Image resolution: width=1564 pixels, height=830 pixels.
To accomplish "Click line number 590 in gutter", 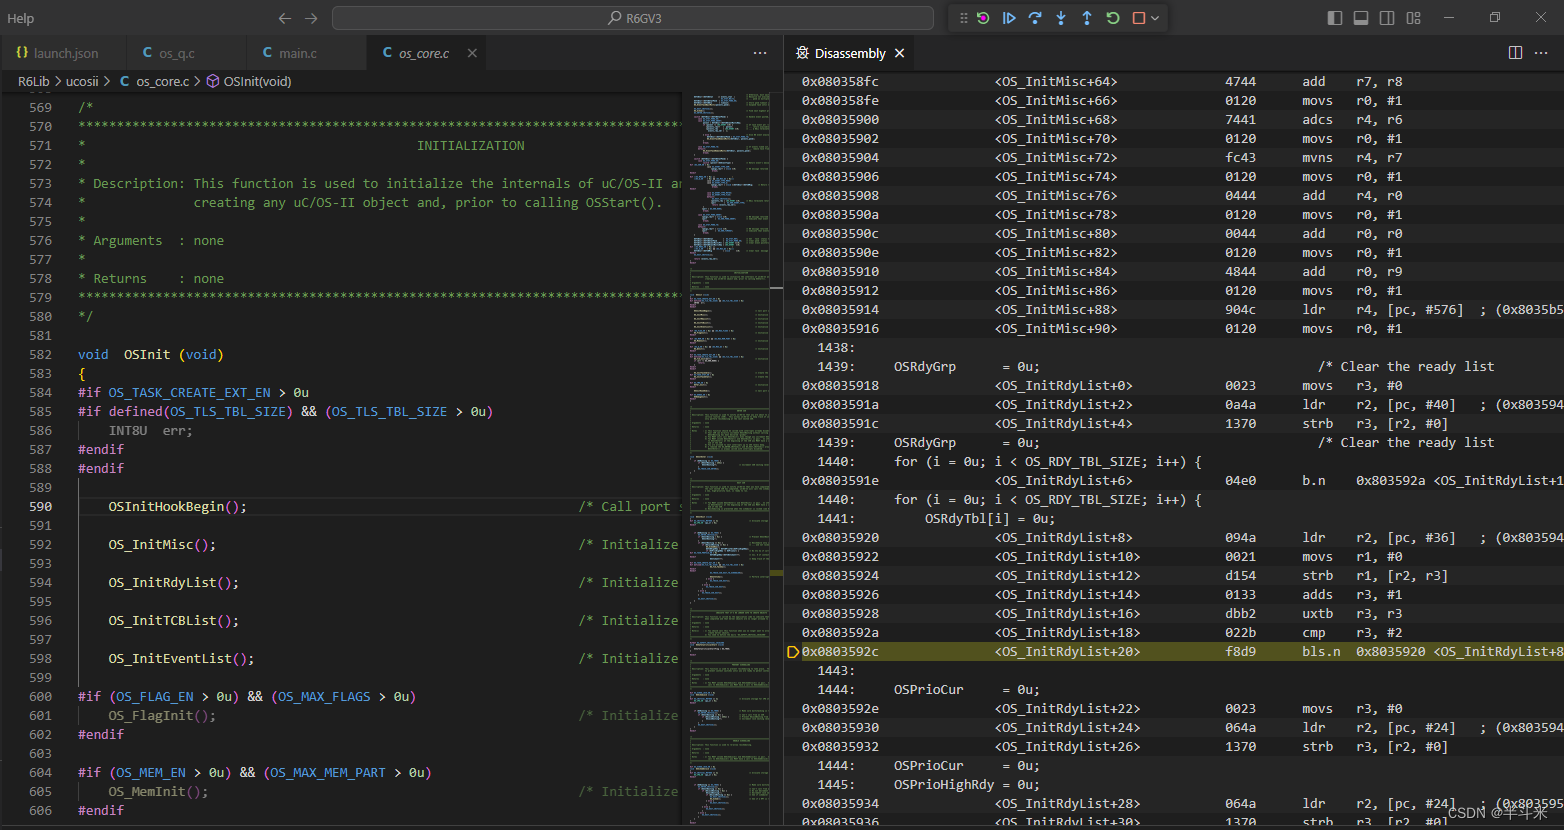I will (40, 506).
